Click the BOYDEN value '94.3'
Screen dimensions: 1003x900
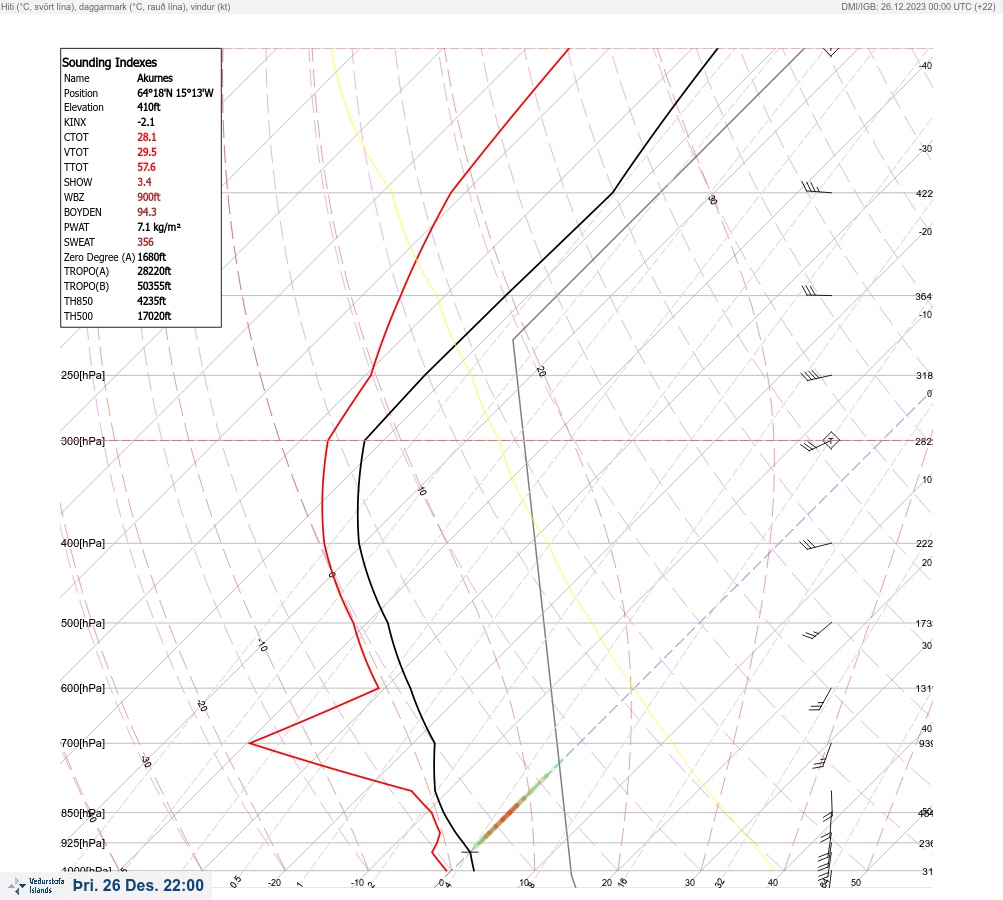146,212
